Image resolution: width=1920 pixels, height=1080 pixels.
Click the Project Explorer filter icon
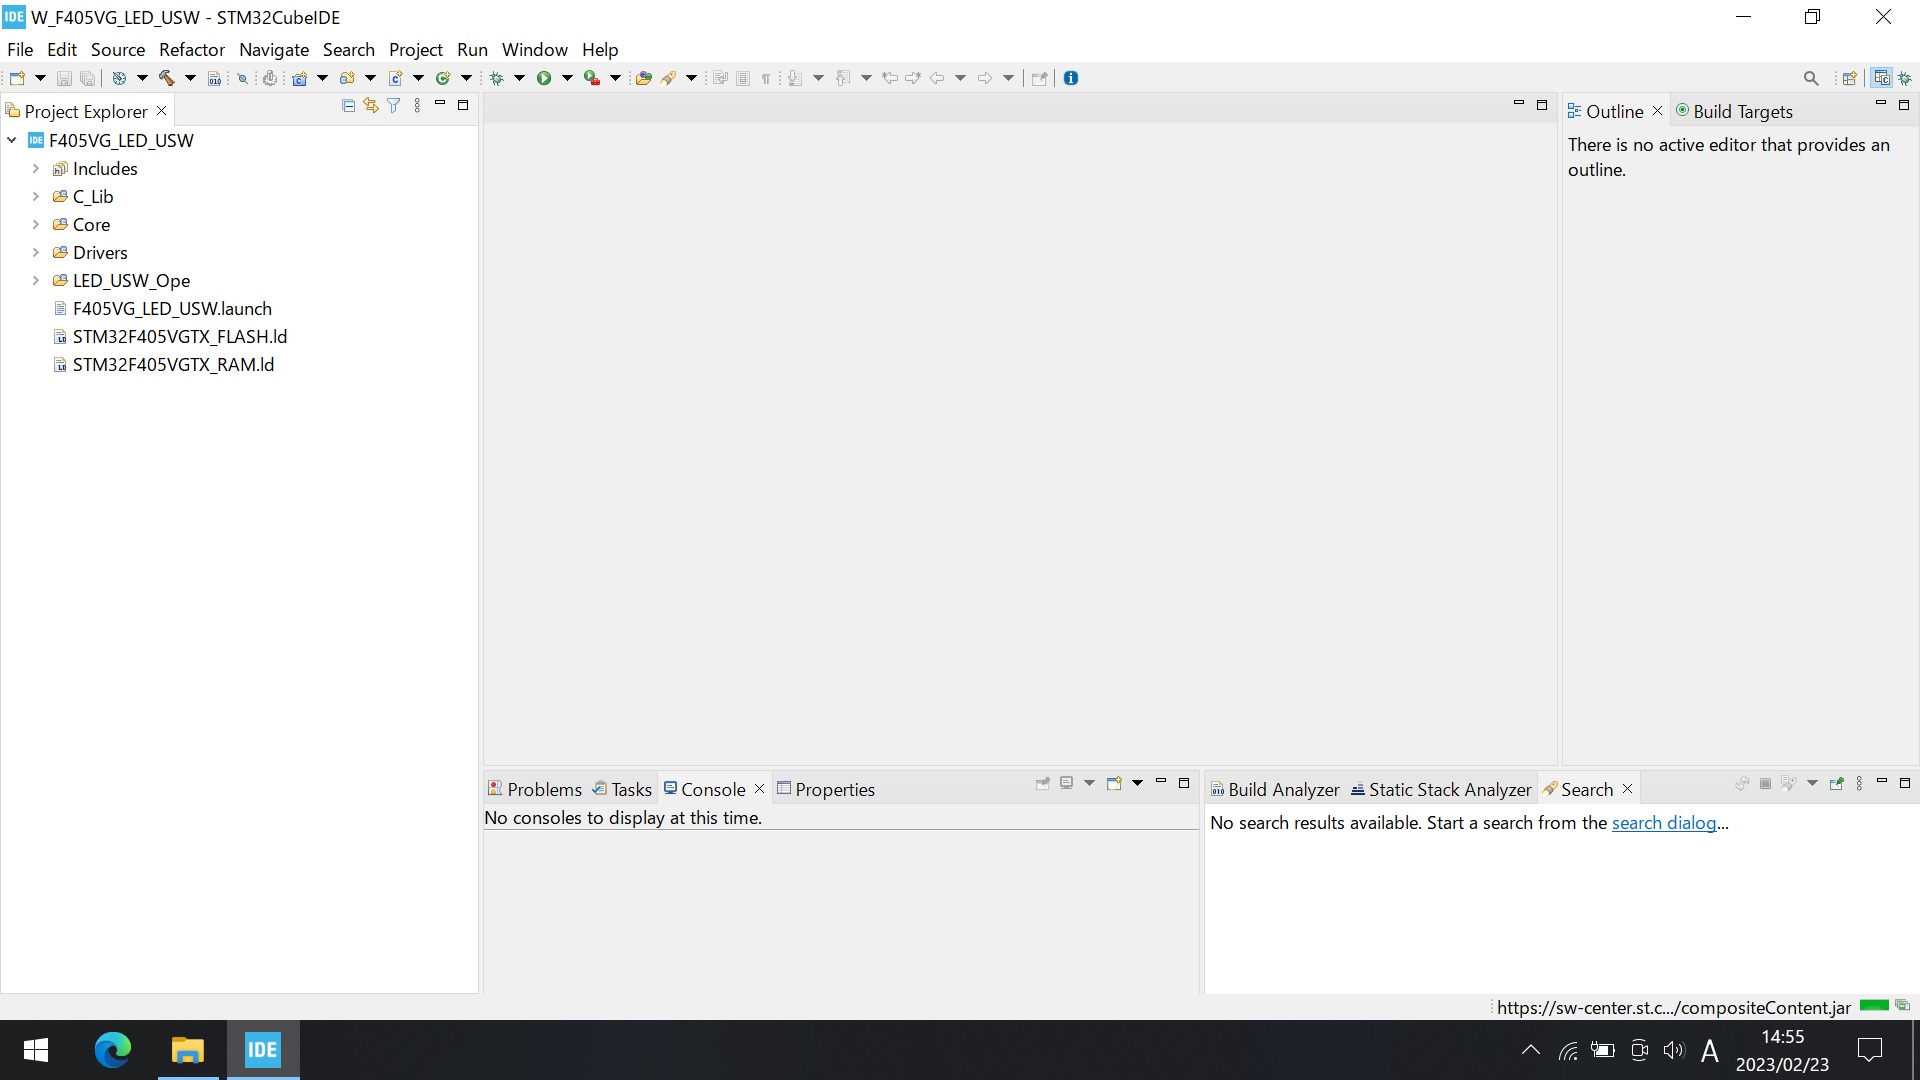394,105
